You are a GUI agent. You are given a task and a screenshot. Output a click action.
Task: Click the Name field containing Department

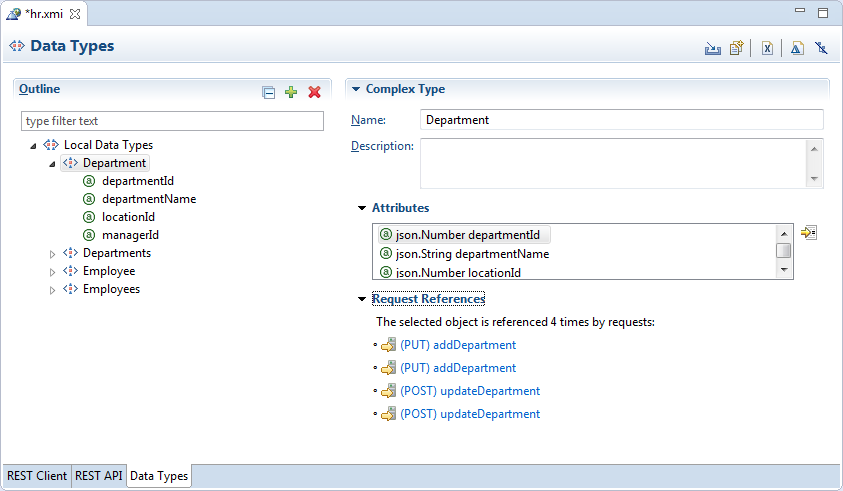click(621, 120)
